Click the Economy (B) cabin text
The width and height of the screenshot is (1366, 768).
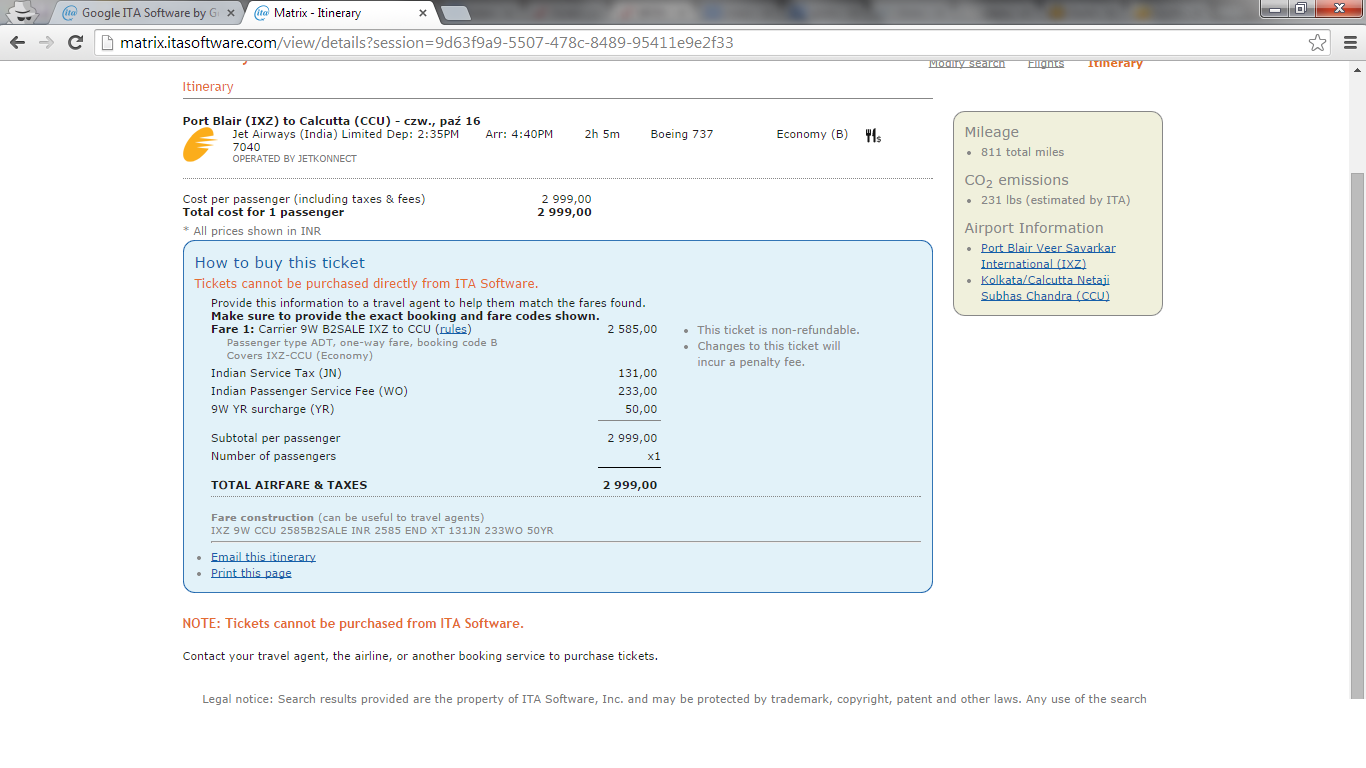coord(812,134)
